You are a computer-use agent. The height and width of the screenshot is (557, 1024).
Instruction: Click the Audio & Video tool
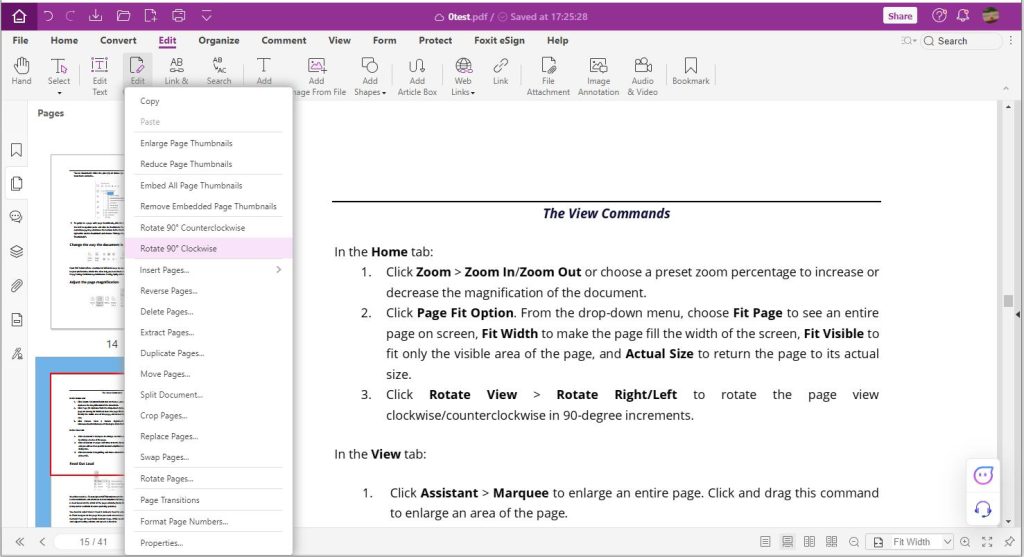click(643, 76)
